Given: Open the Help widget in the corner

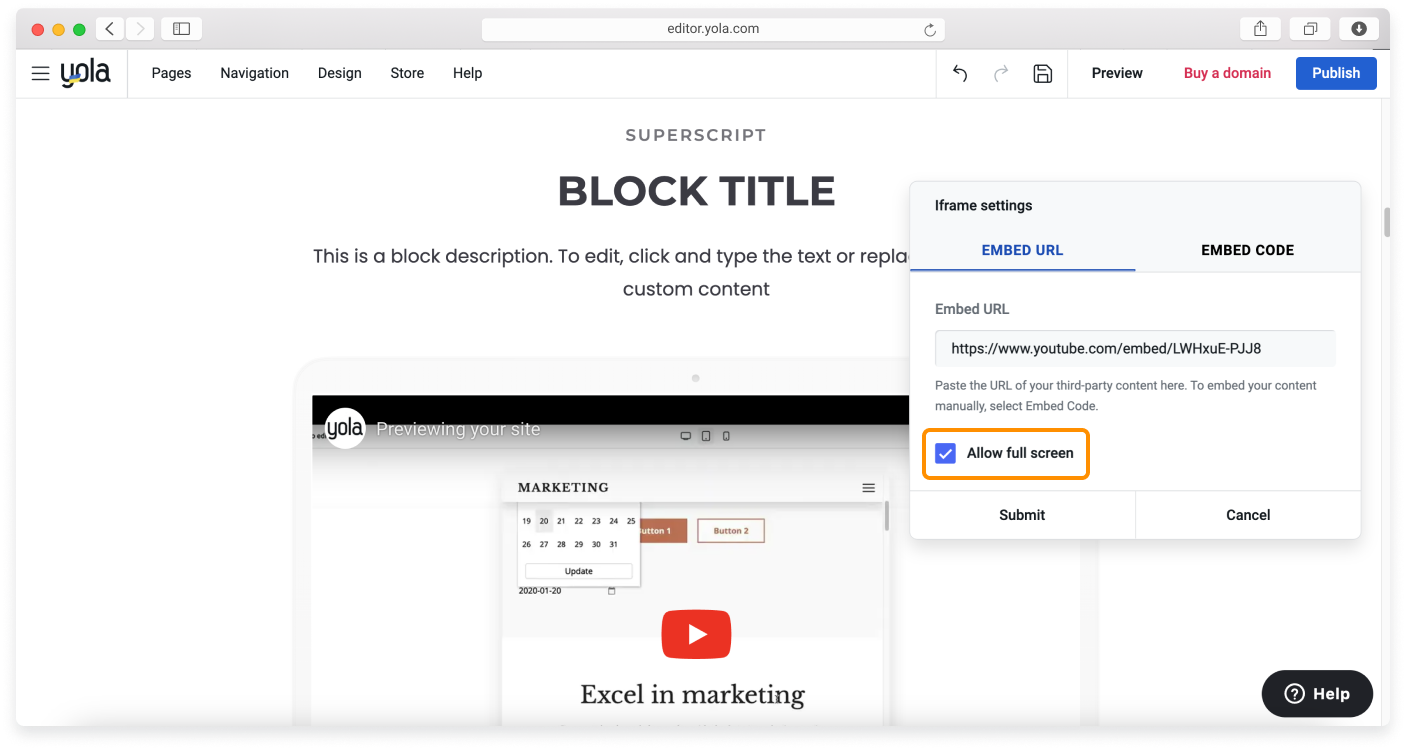Looking at the screenshot, I should [1317, 693].
